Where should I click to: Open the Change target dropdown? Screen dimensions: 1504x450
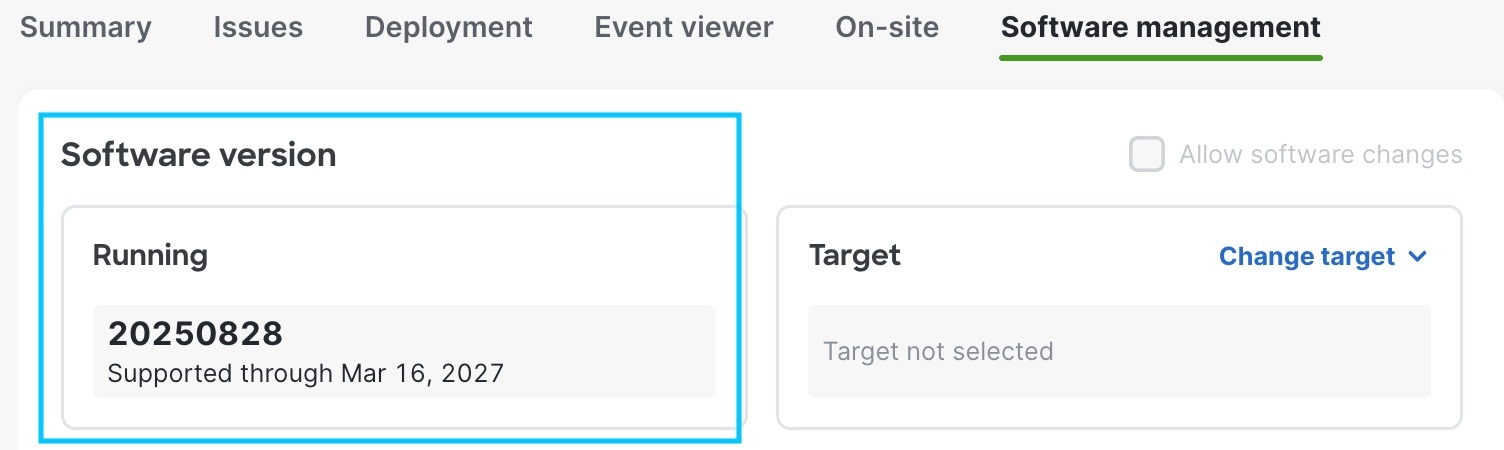coord(1306,257)
